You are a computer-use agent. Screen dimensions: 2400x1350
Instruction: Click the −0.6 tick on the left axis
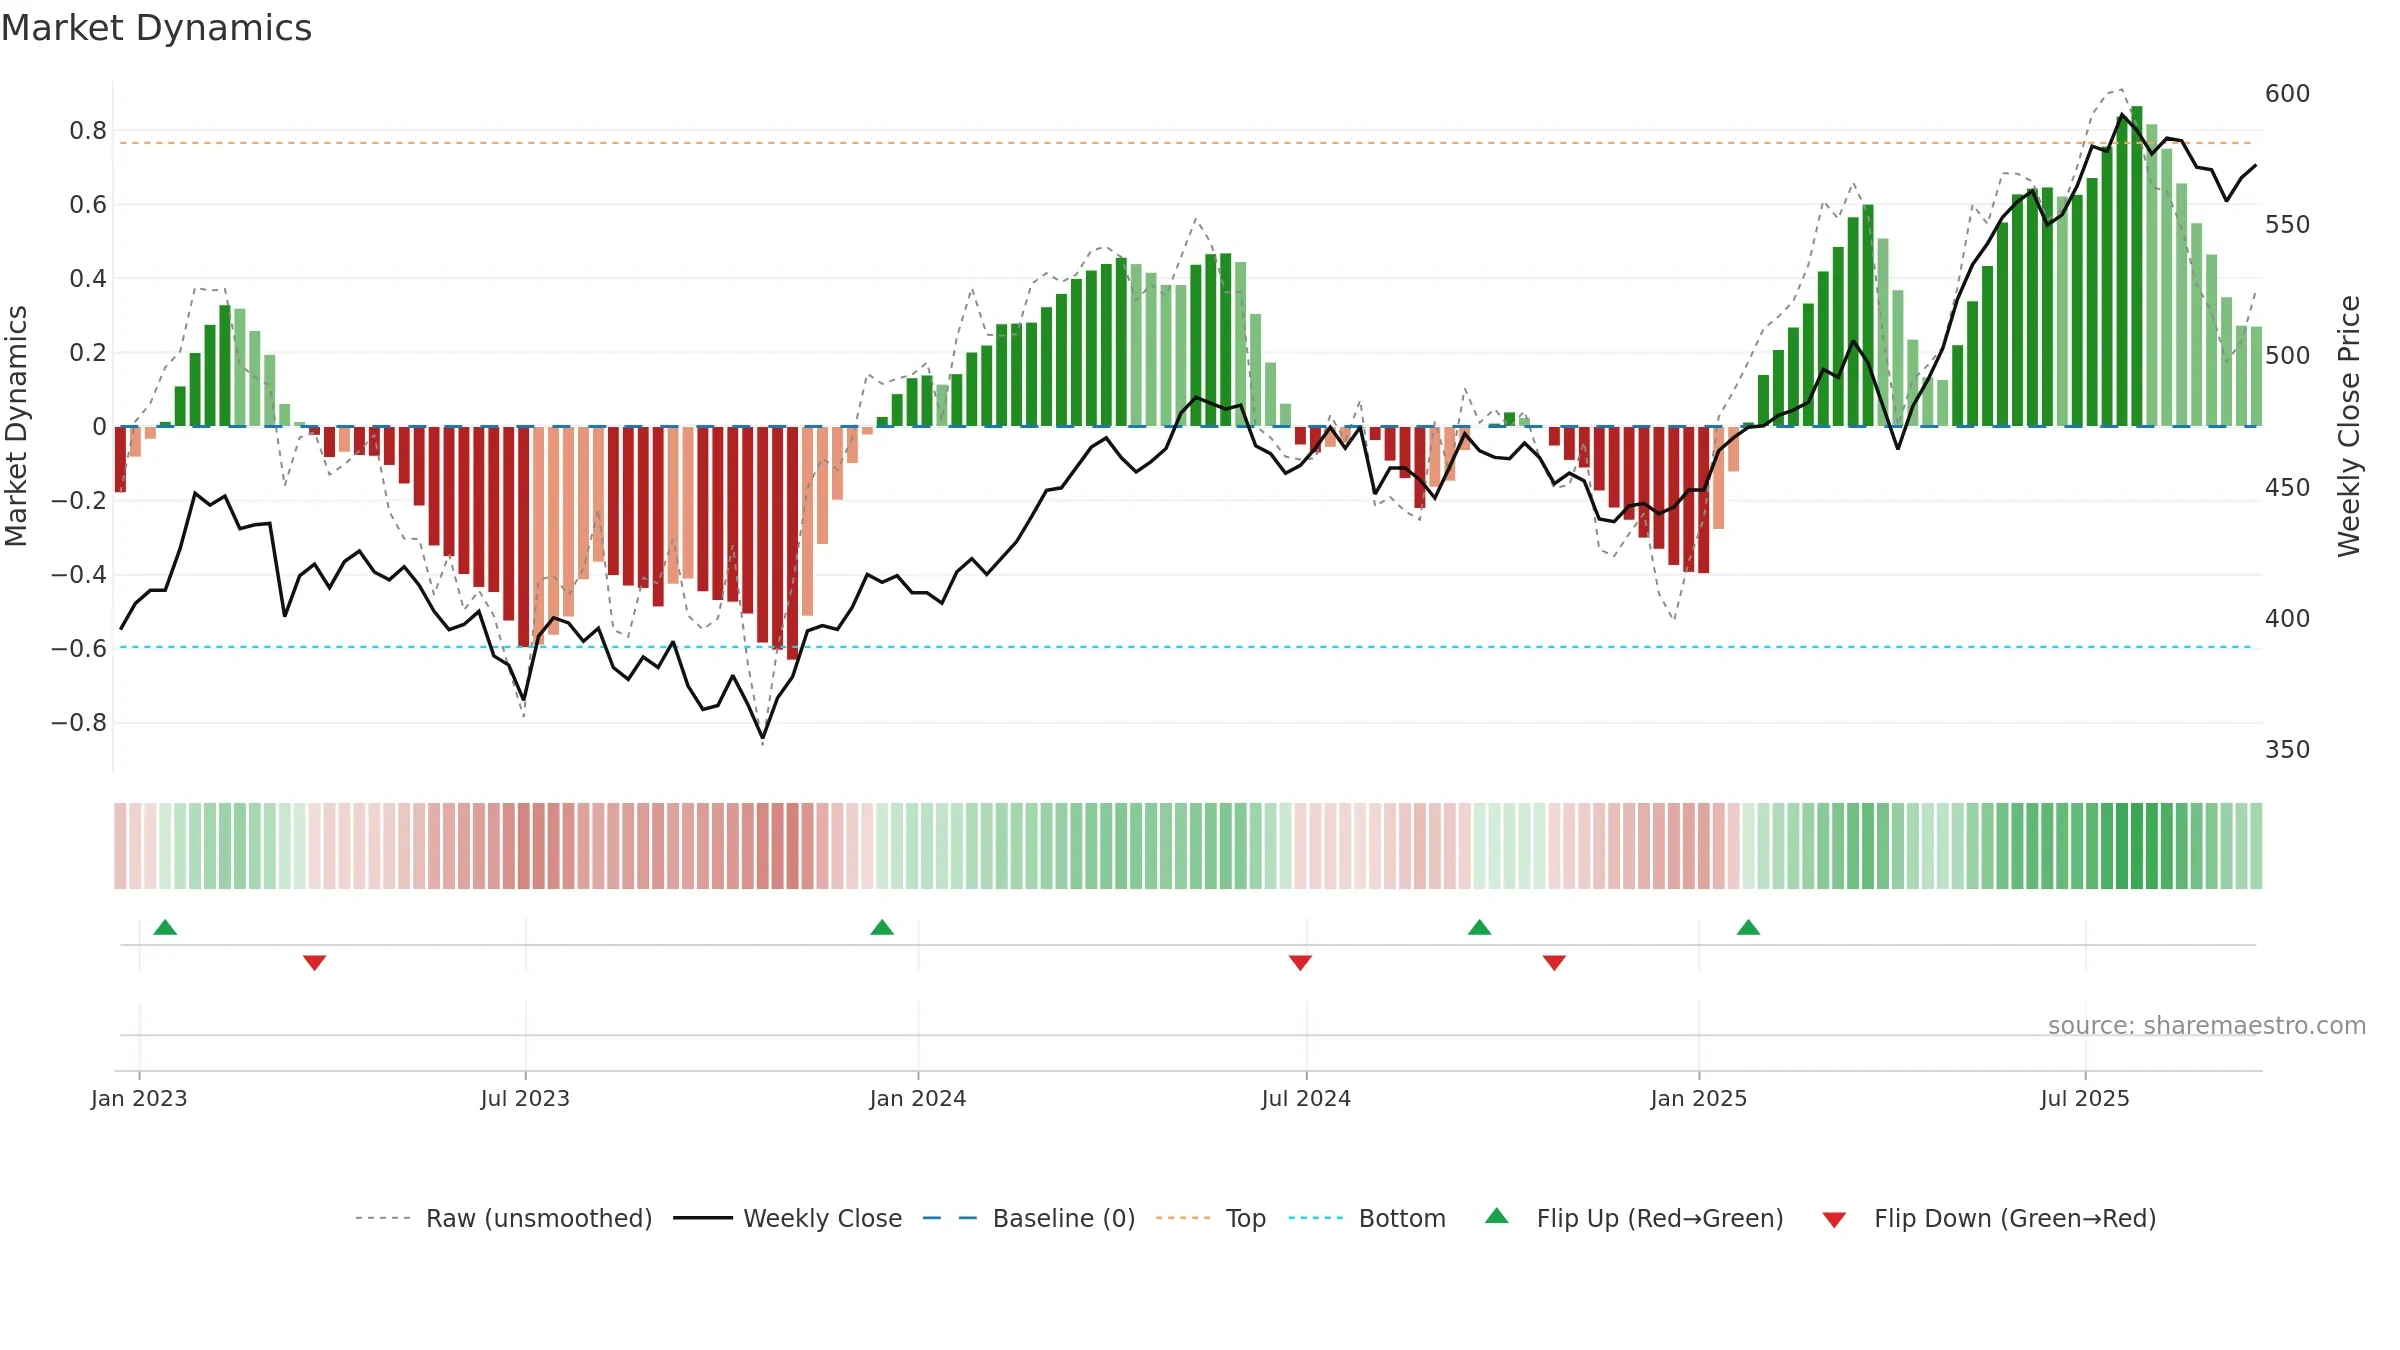pos(79,649)
